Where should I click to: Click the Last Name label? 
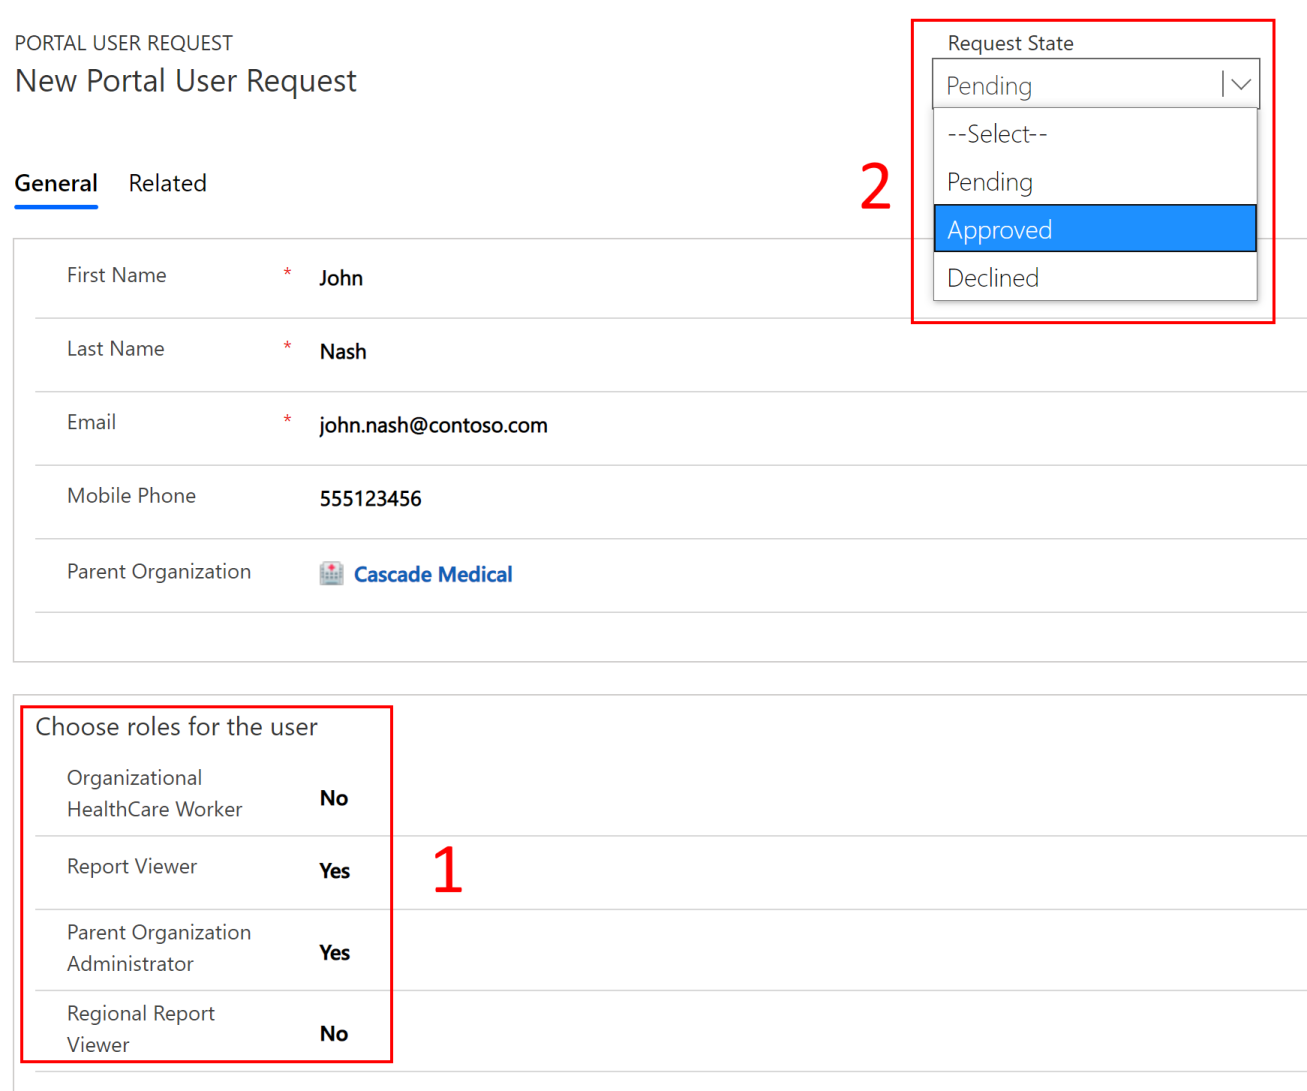click(x=116, y=349)
